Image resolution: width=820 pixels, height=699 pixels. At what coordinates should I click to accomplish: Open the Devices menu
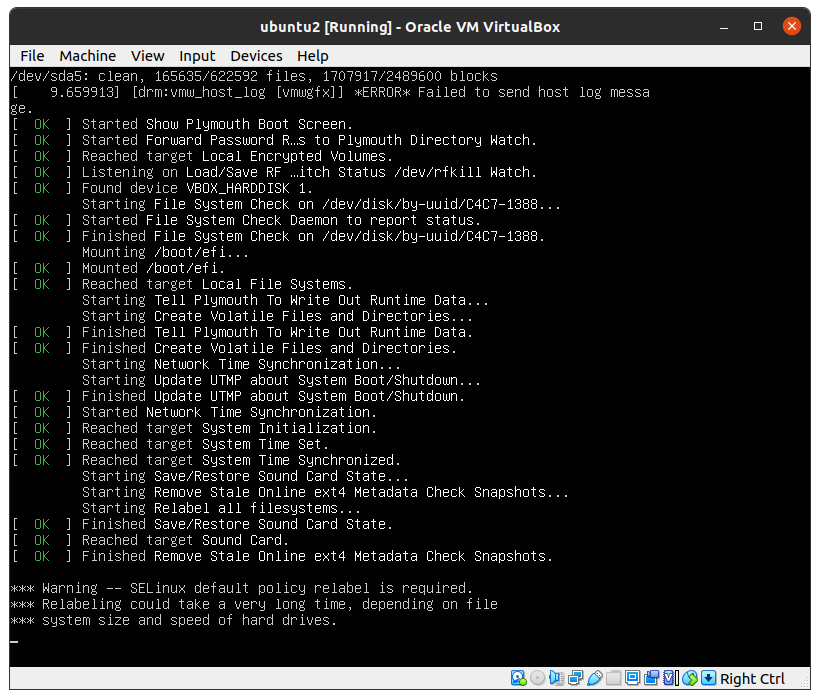(256, 56)
